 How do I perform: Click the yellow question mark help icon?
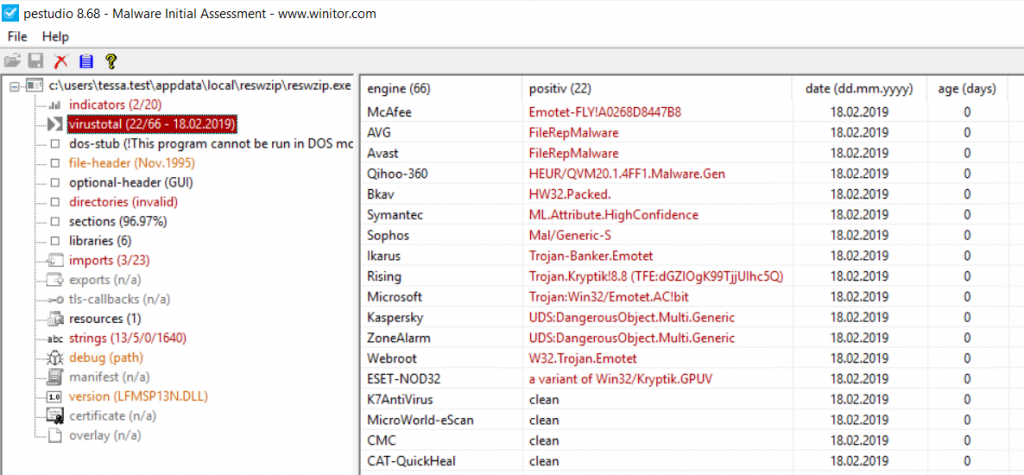[x=110, y=61]
